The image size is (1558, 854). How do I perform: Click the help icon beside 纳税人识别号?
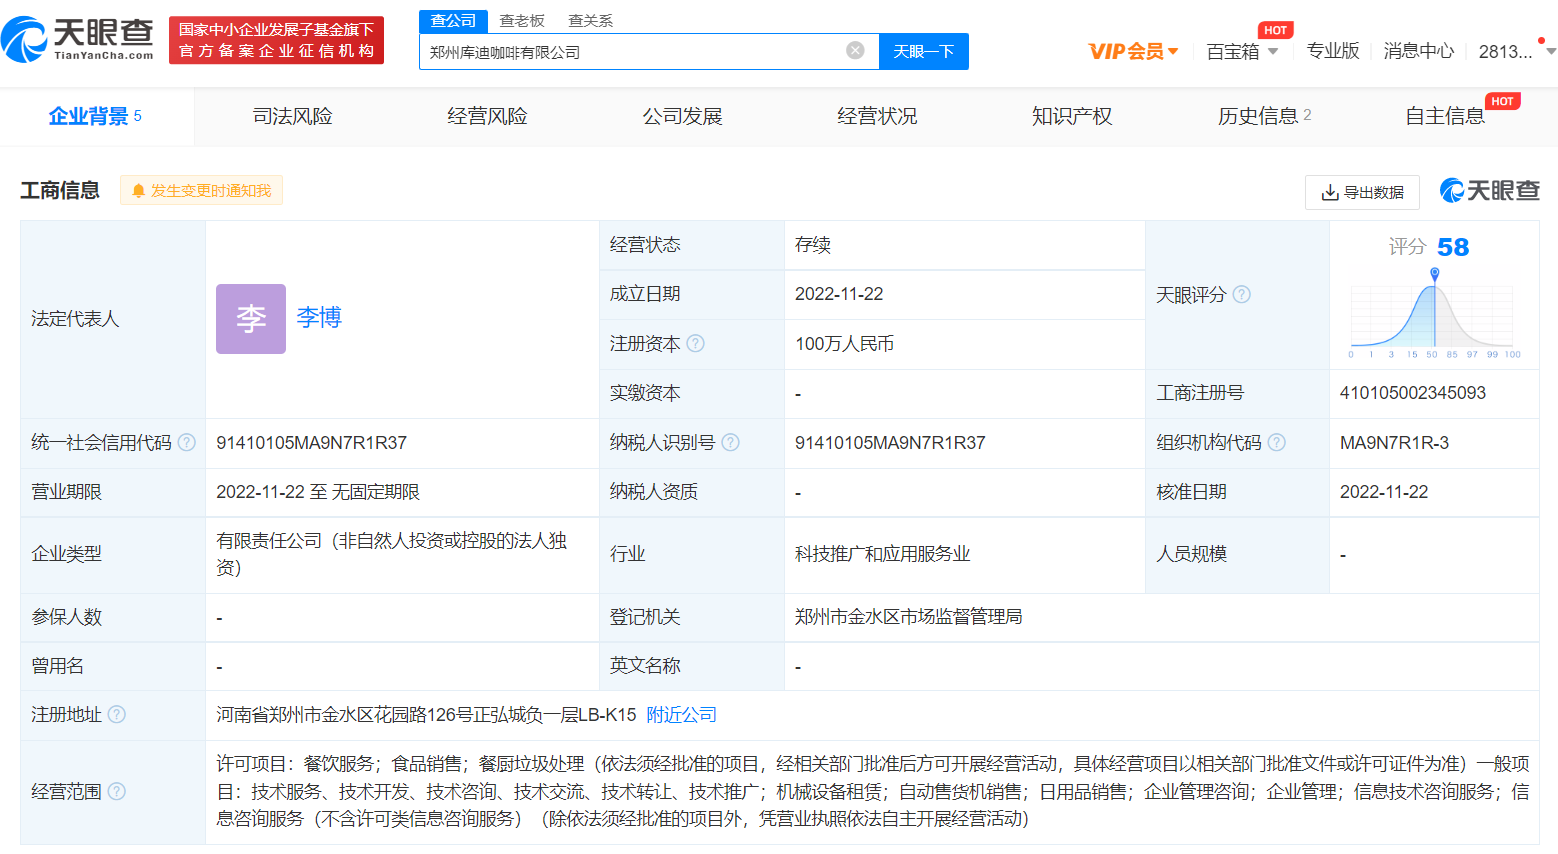click(x=731, y=443)
